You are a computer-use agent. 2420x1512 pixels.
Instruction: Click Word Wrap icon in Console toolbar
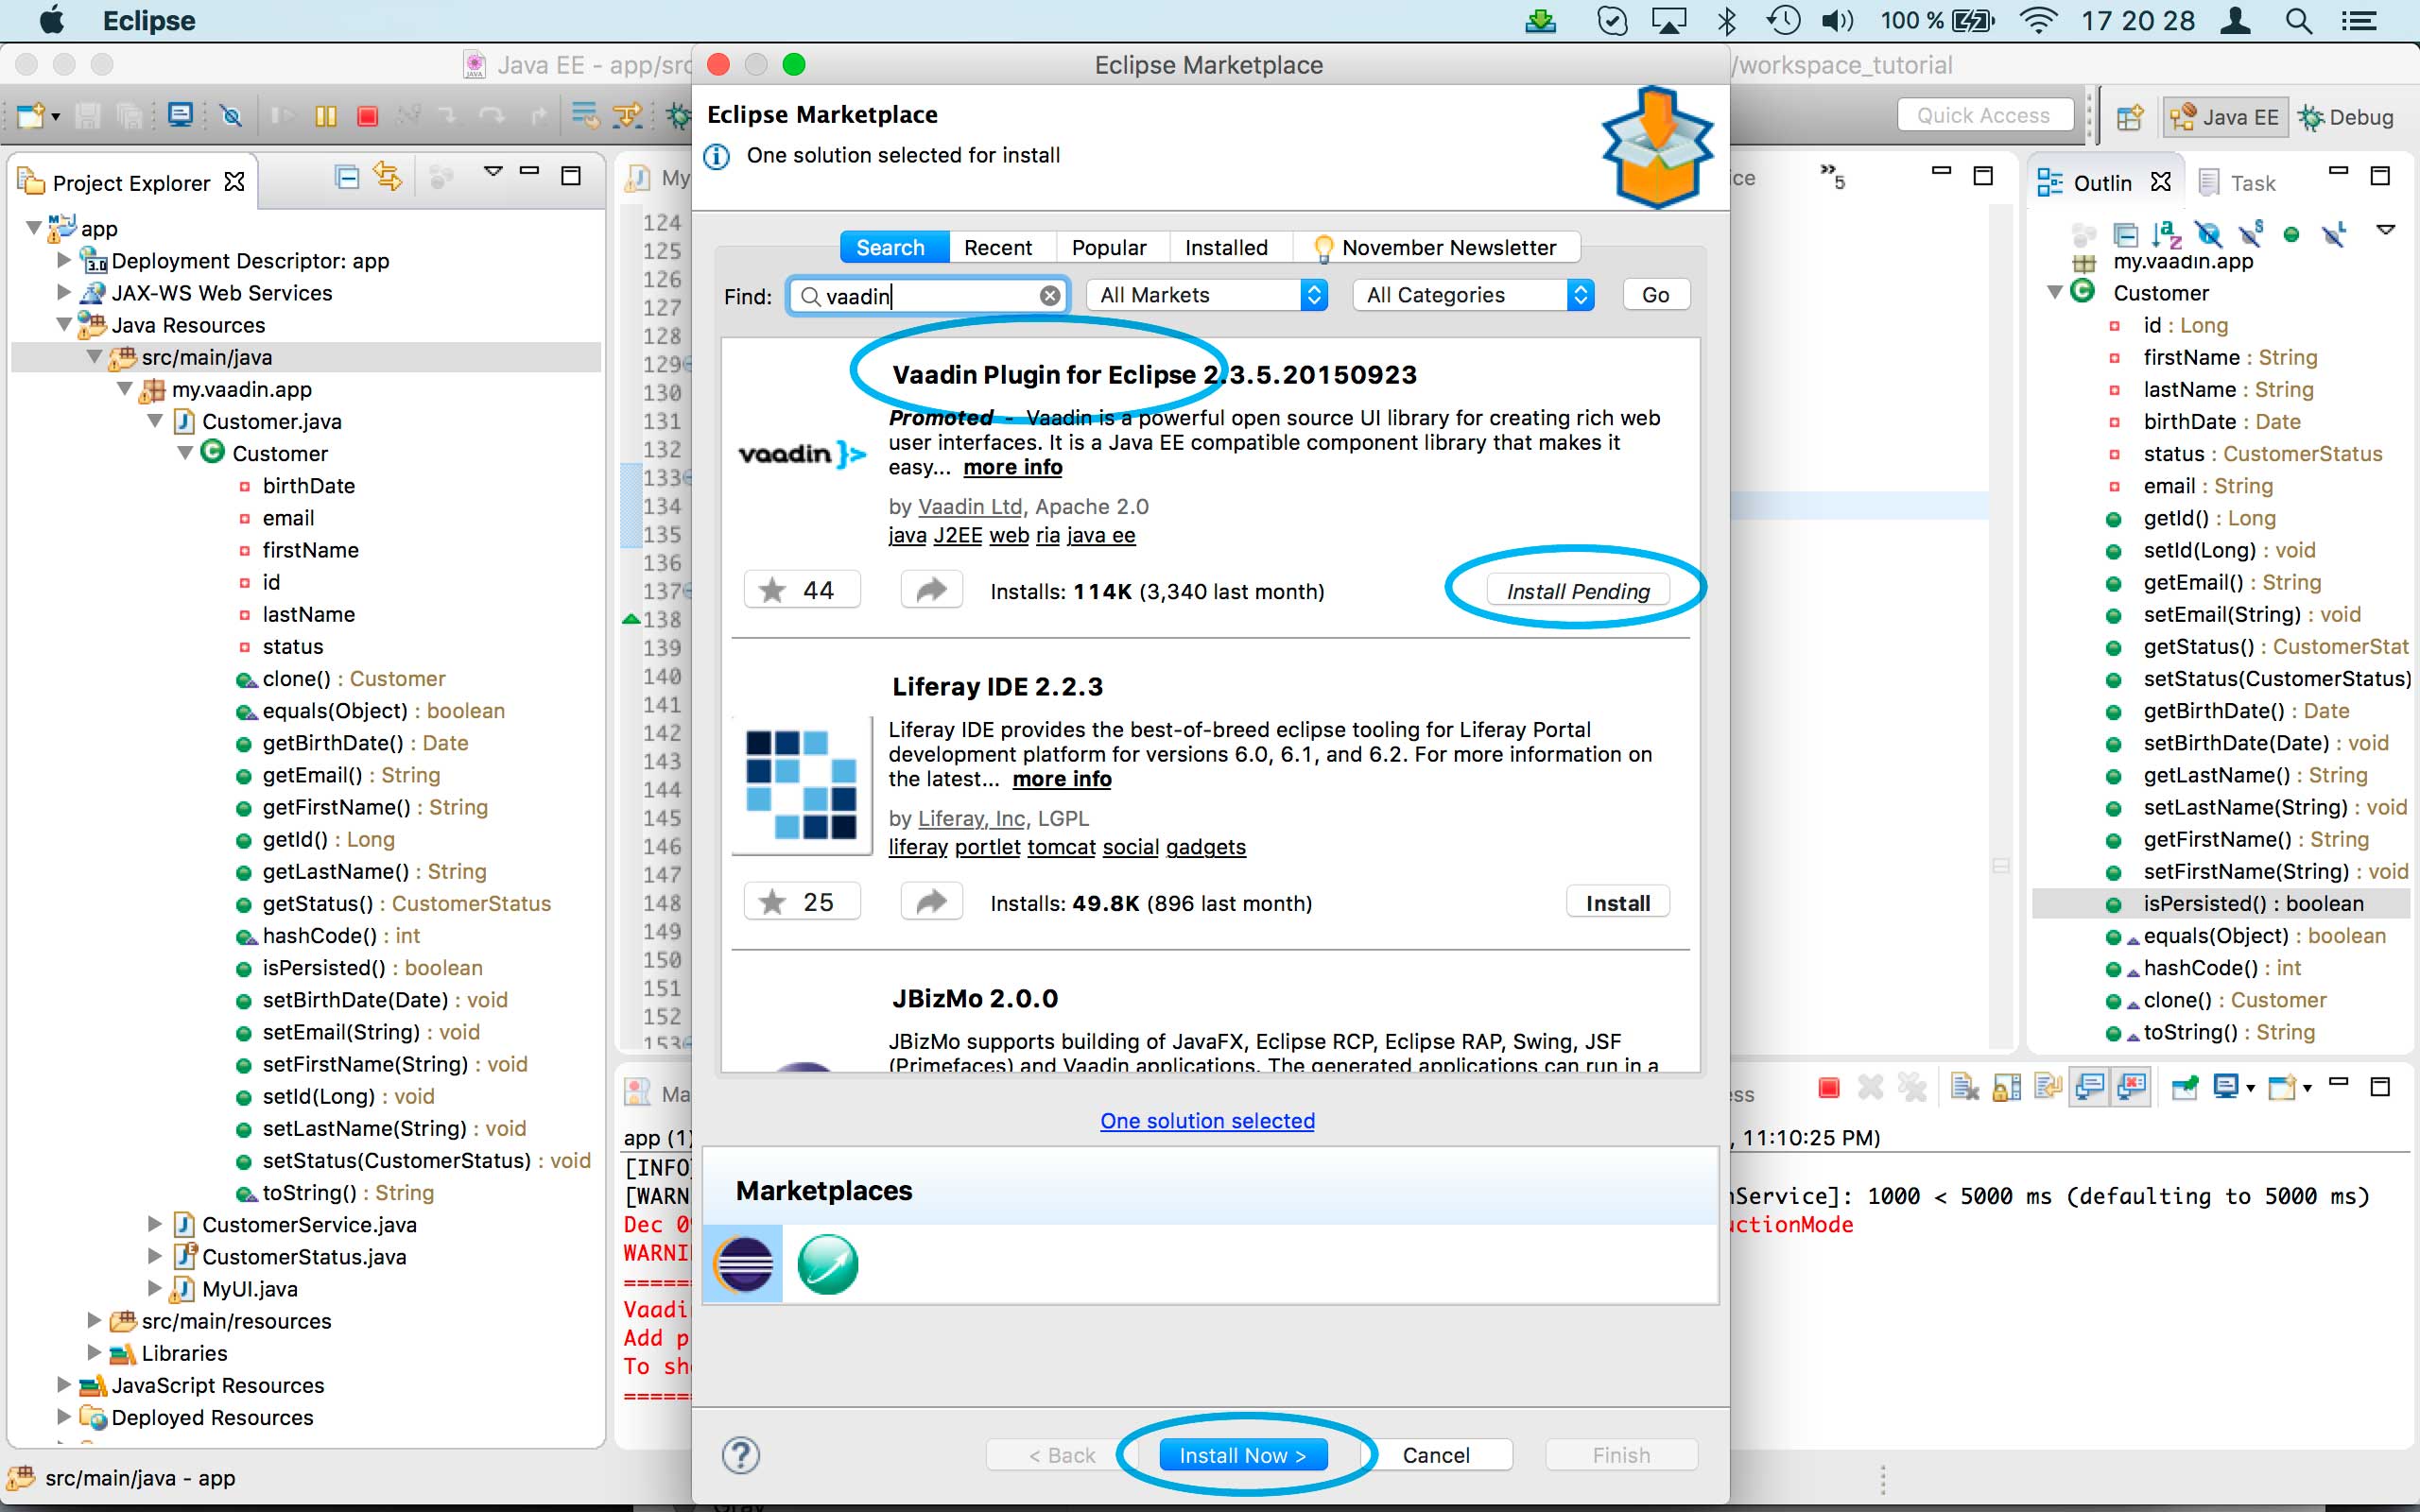point(2047,1087)
